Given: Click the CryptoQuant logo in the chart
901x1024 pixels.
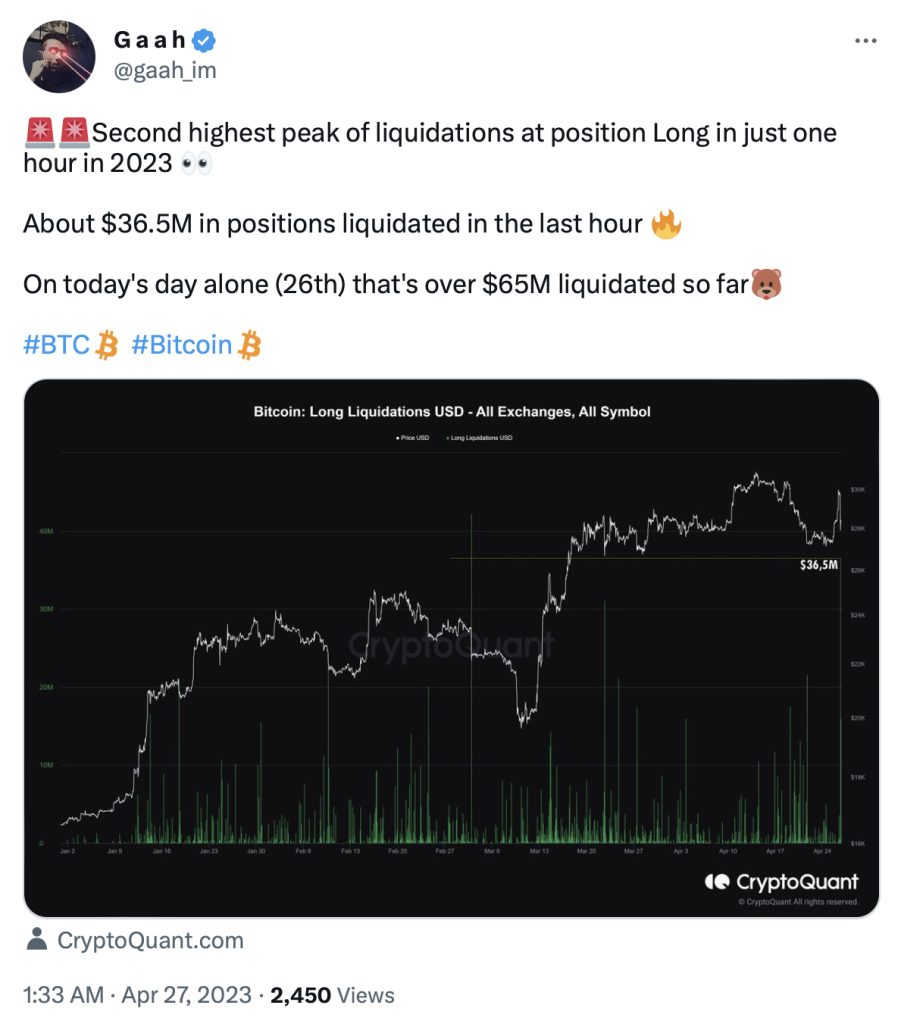Looking at the screenshot, I should pyautogui.click(x=781, y=882).
